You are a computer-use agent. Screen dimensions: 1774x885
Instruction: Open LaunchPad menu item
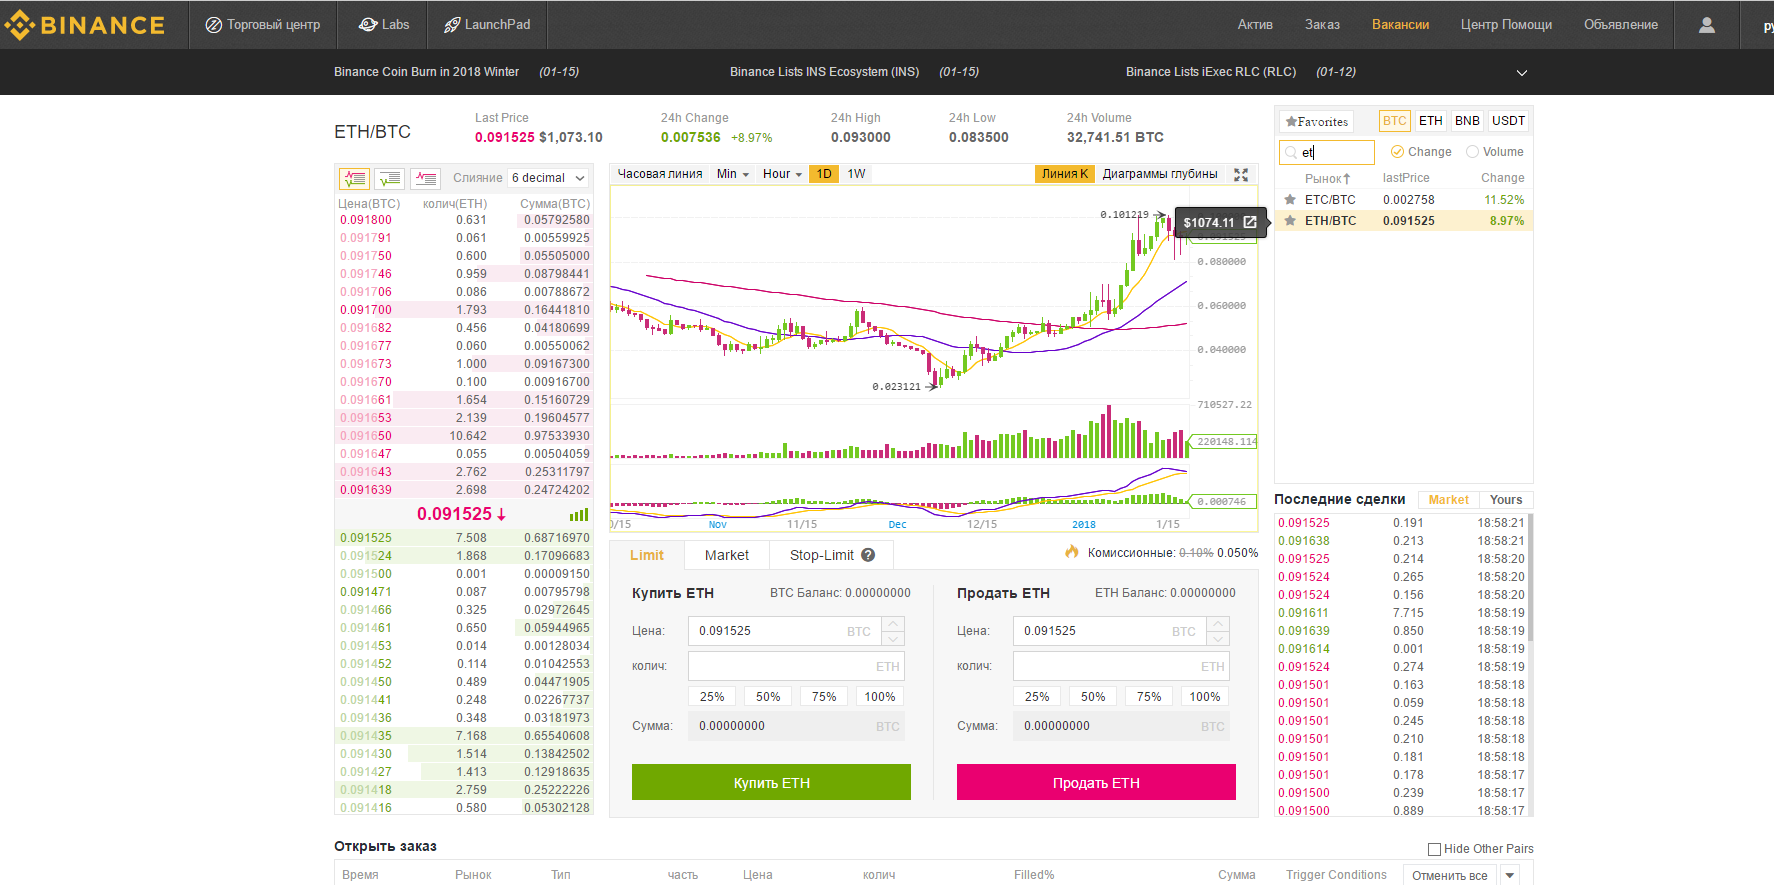[487, 25]
